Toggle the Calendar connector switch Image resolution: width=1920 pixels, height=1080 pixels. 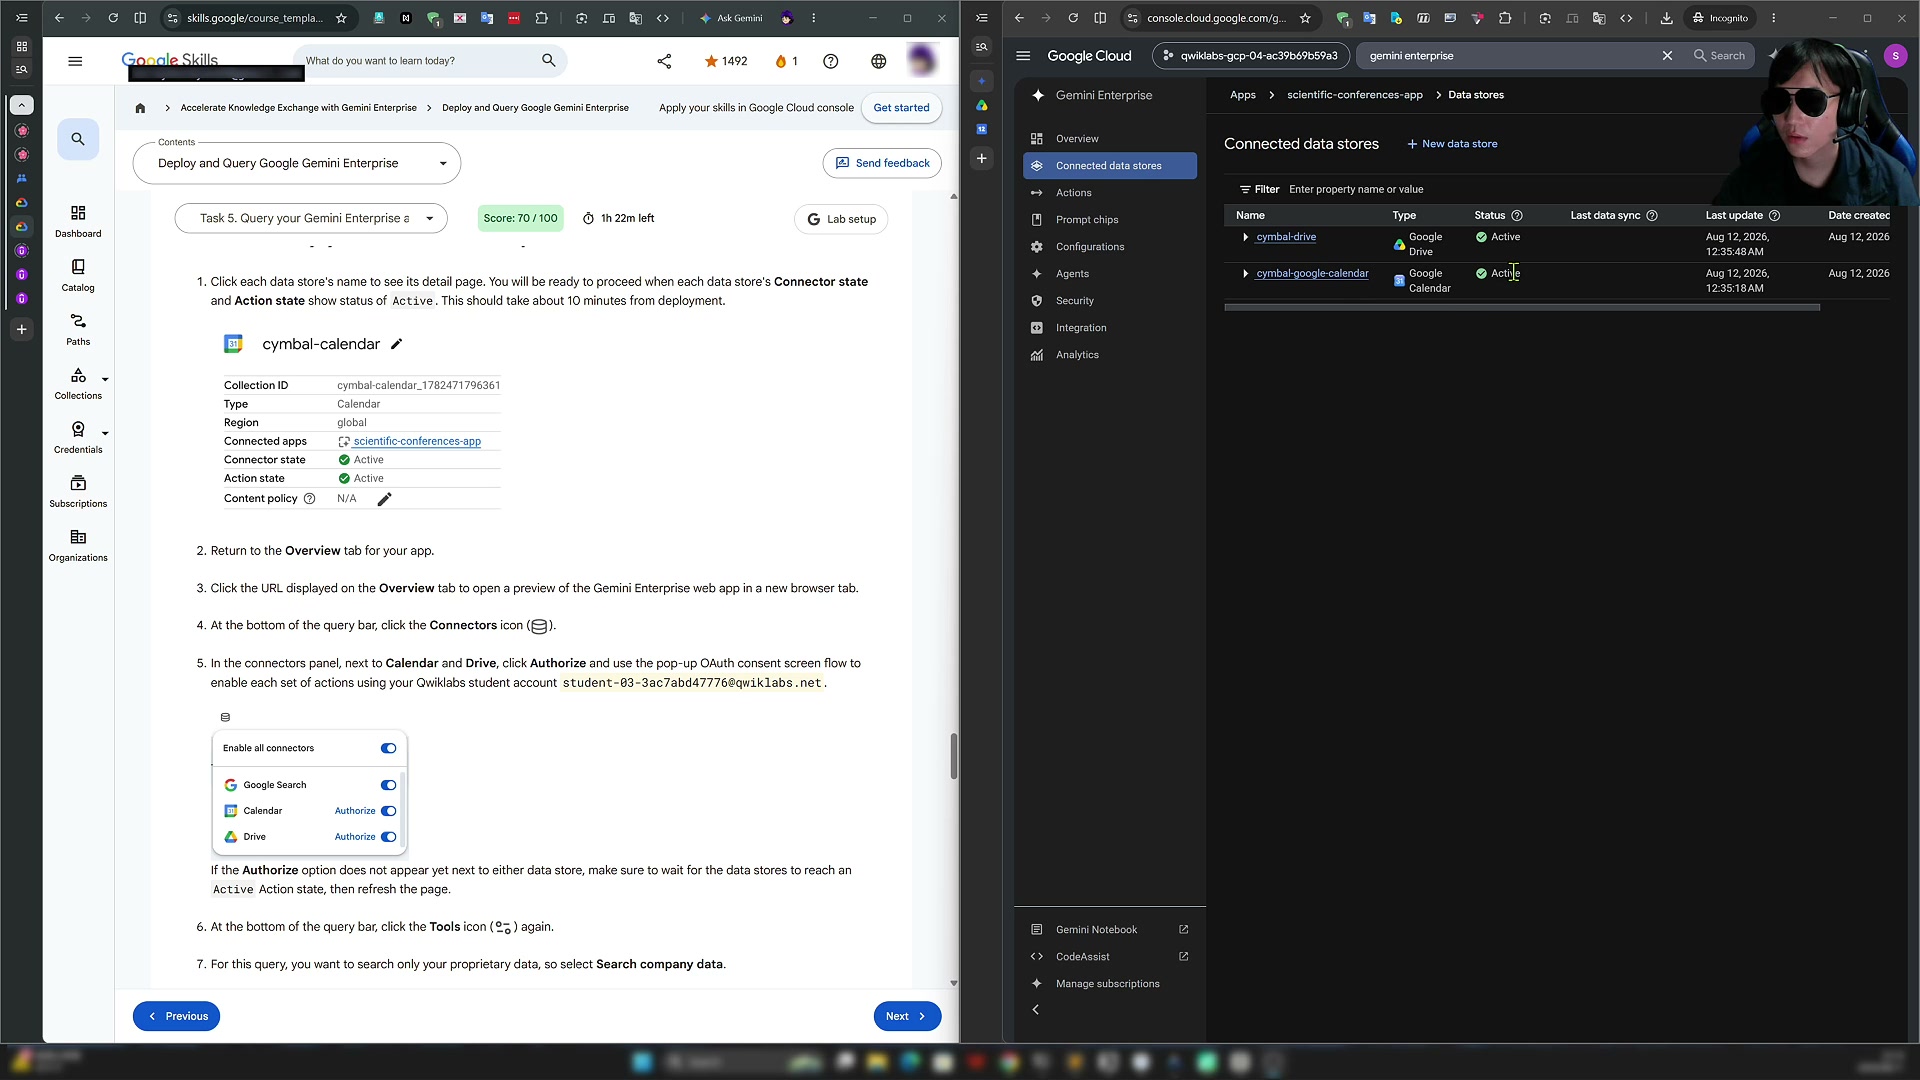coord(388,811)
